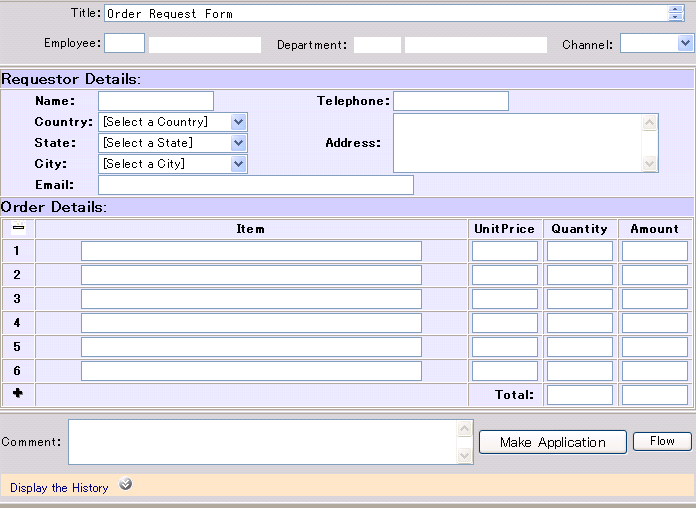Image resolution: width=696 pixels, height=508 pixels.
Task: Click the Item field in row 4
Action: pyautogui.click(x=251, y=323)
